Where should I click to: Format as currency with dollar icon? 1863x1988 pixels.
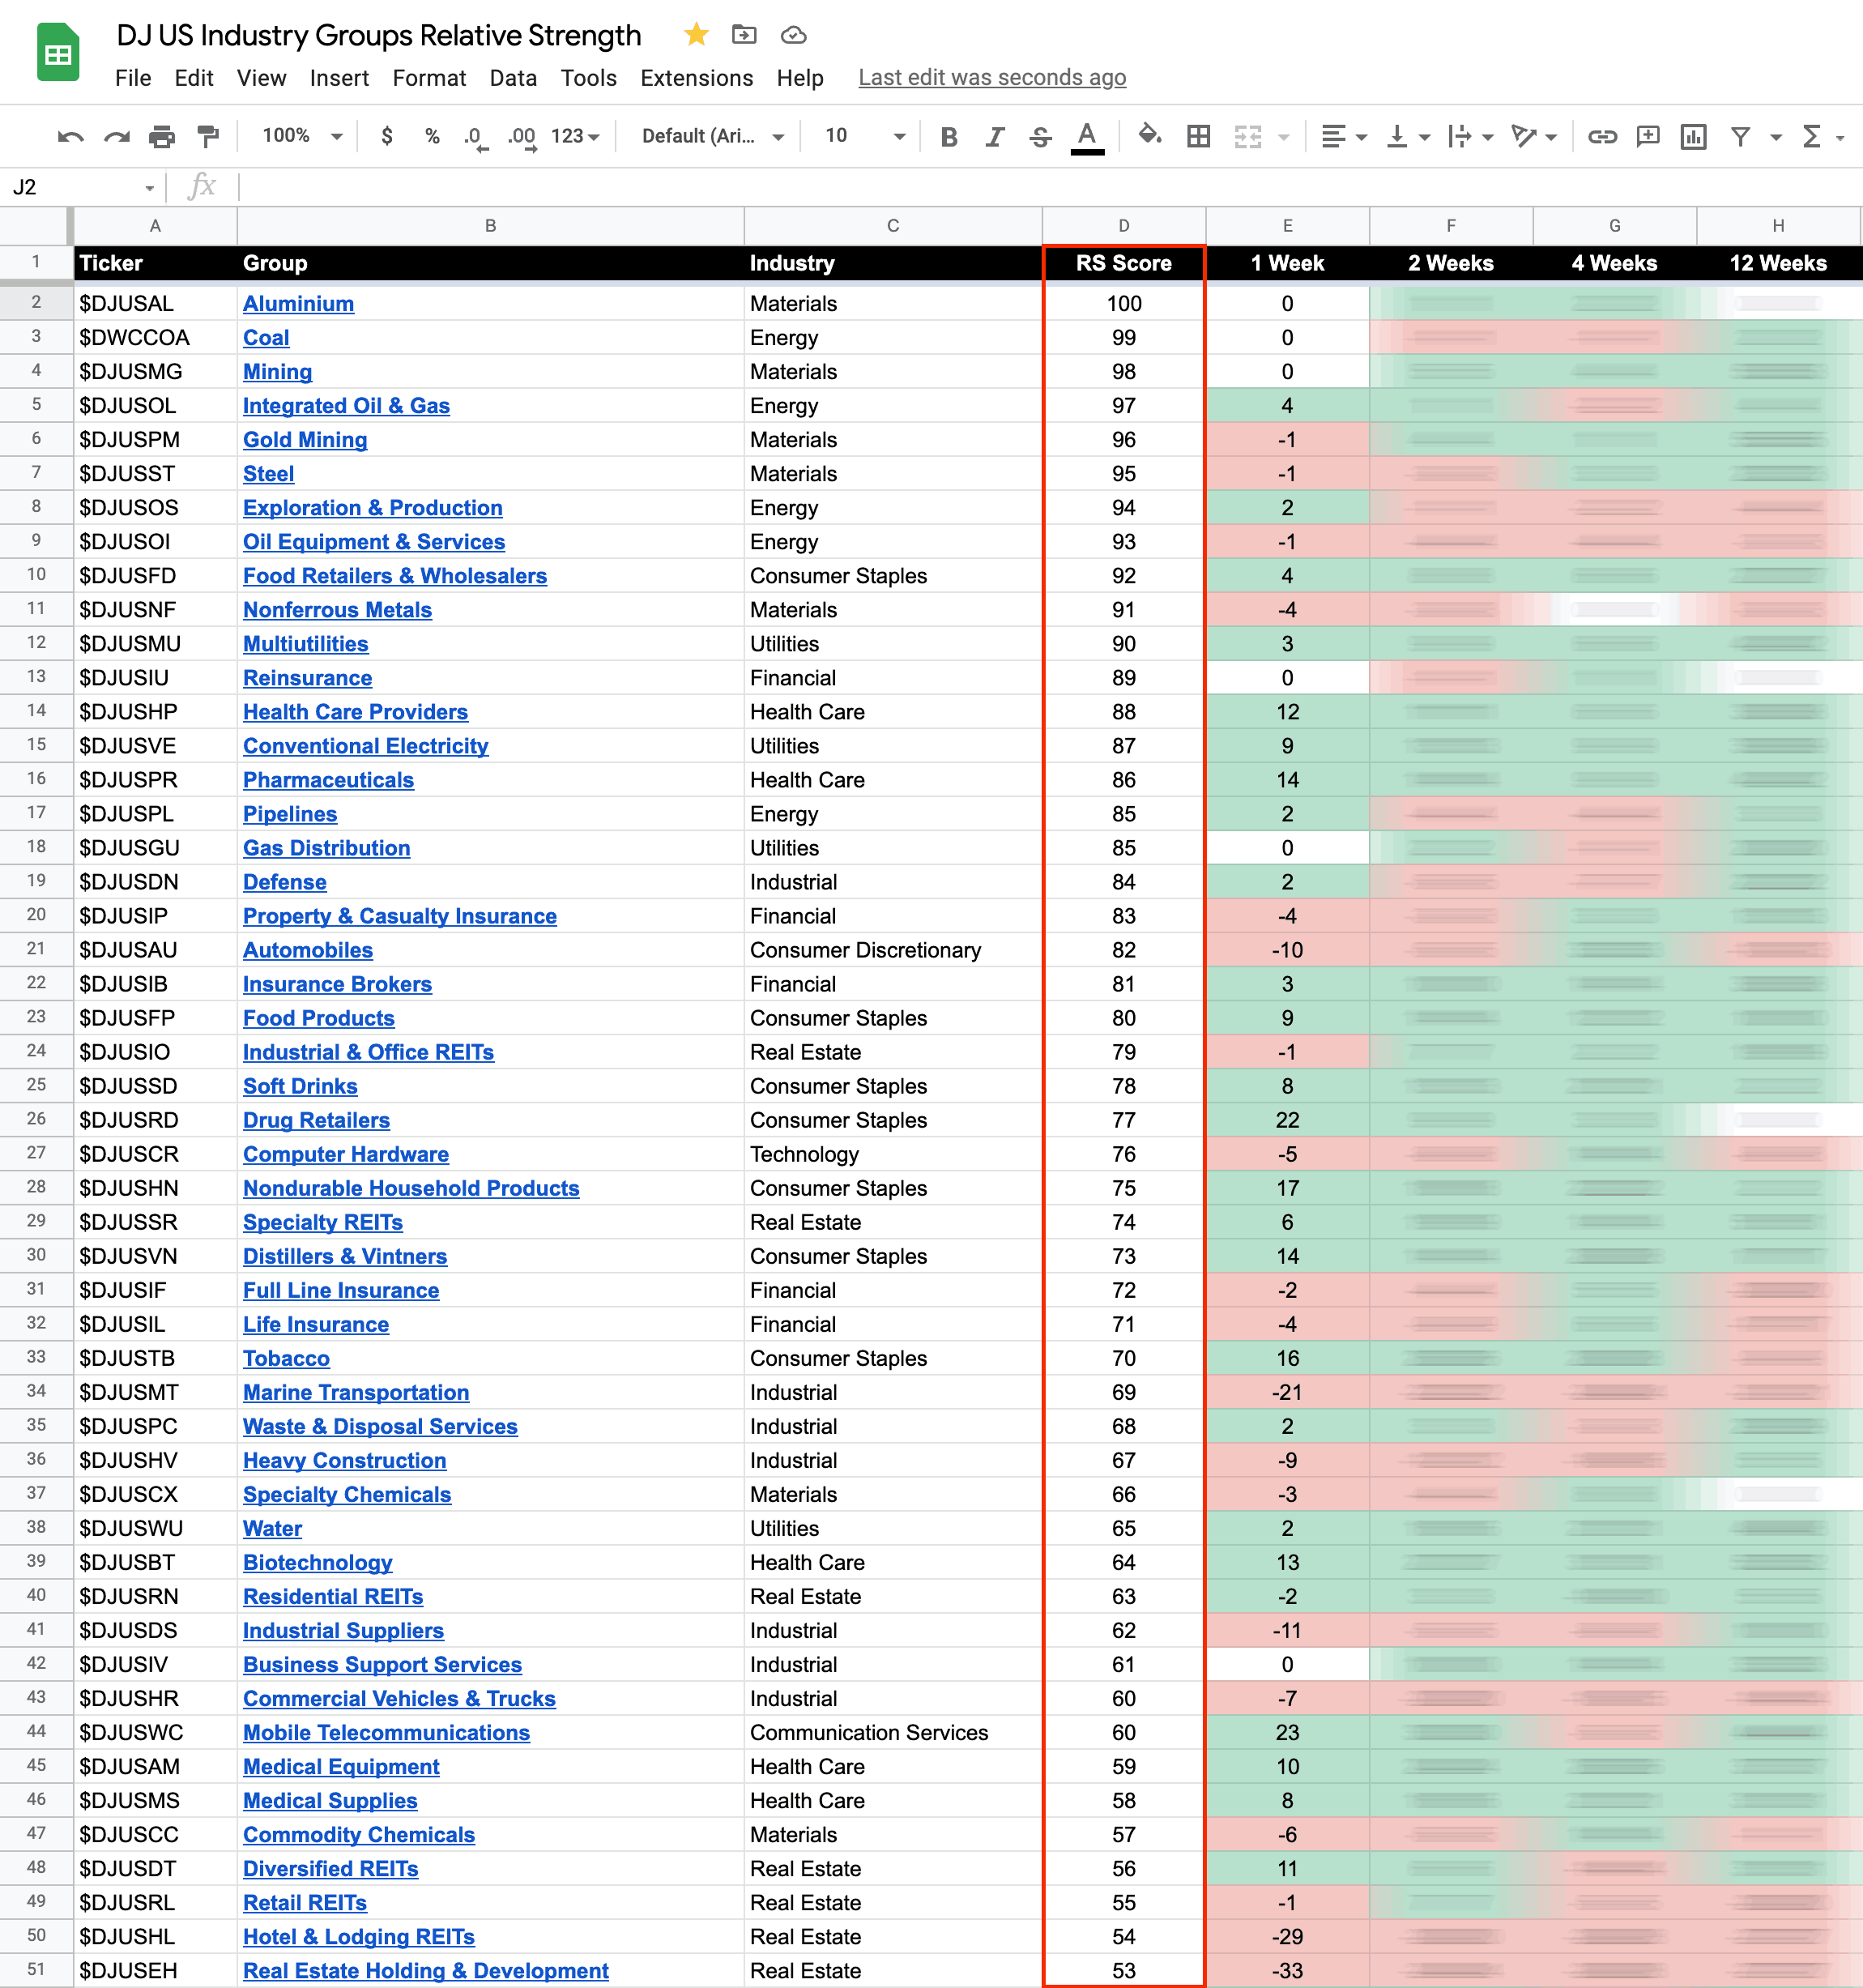tap(387, 136)
